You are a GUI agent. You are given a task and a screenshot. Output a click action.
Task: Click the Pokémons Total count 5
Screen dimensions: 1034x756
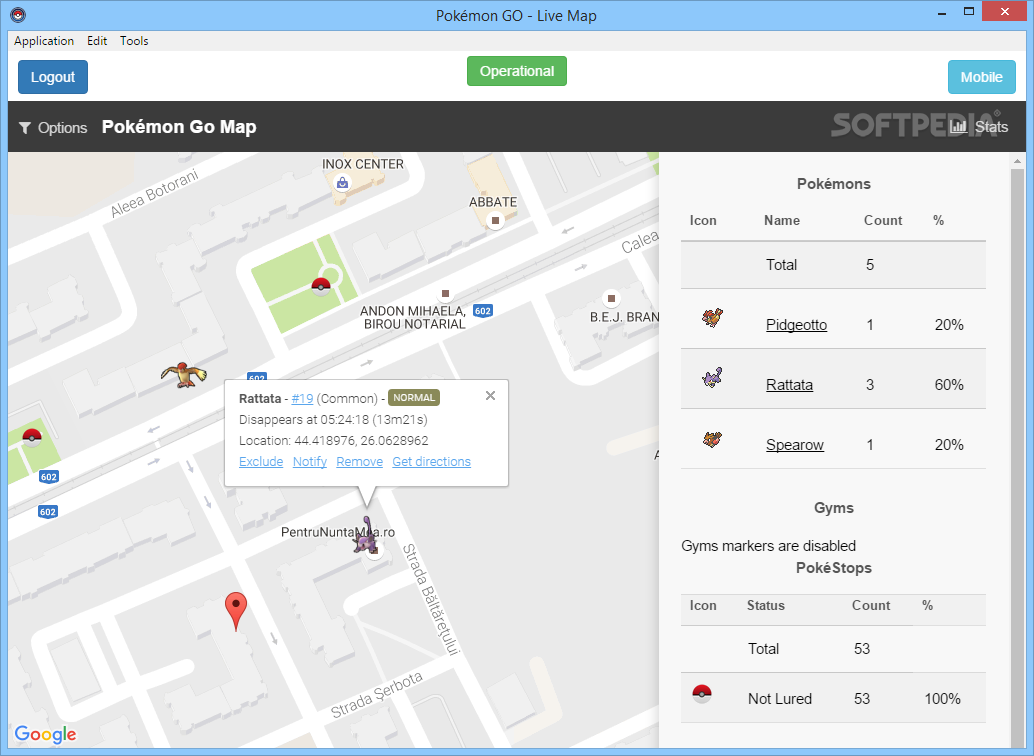pos(870,265)
